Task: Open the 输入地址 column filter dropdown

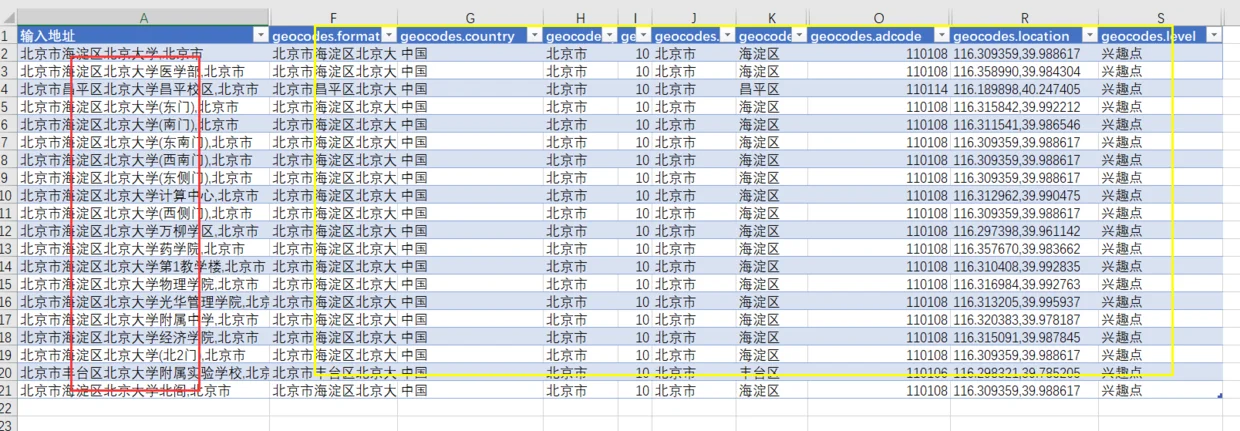Action: (261, 35)
